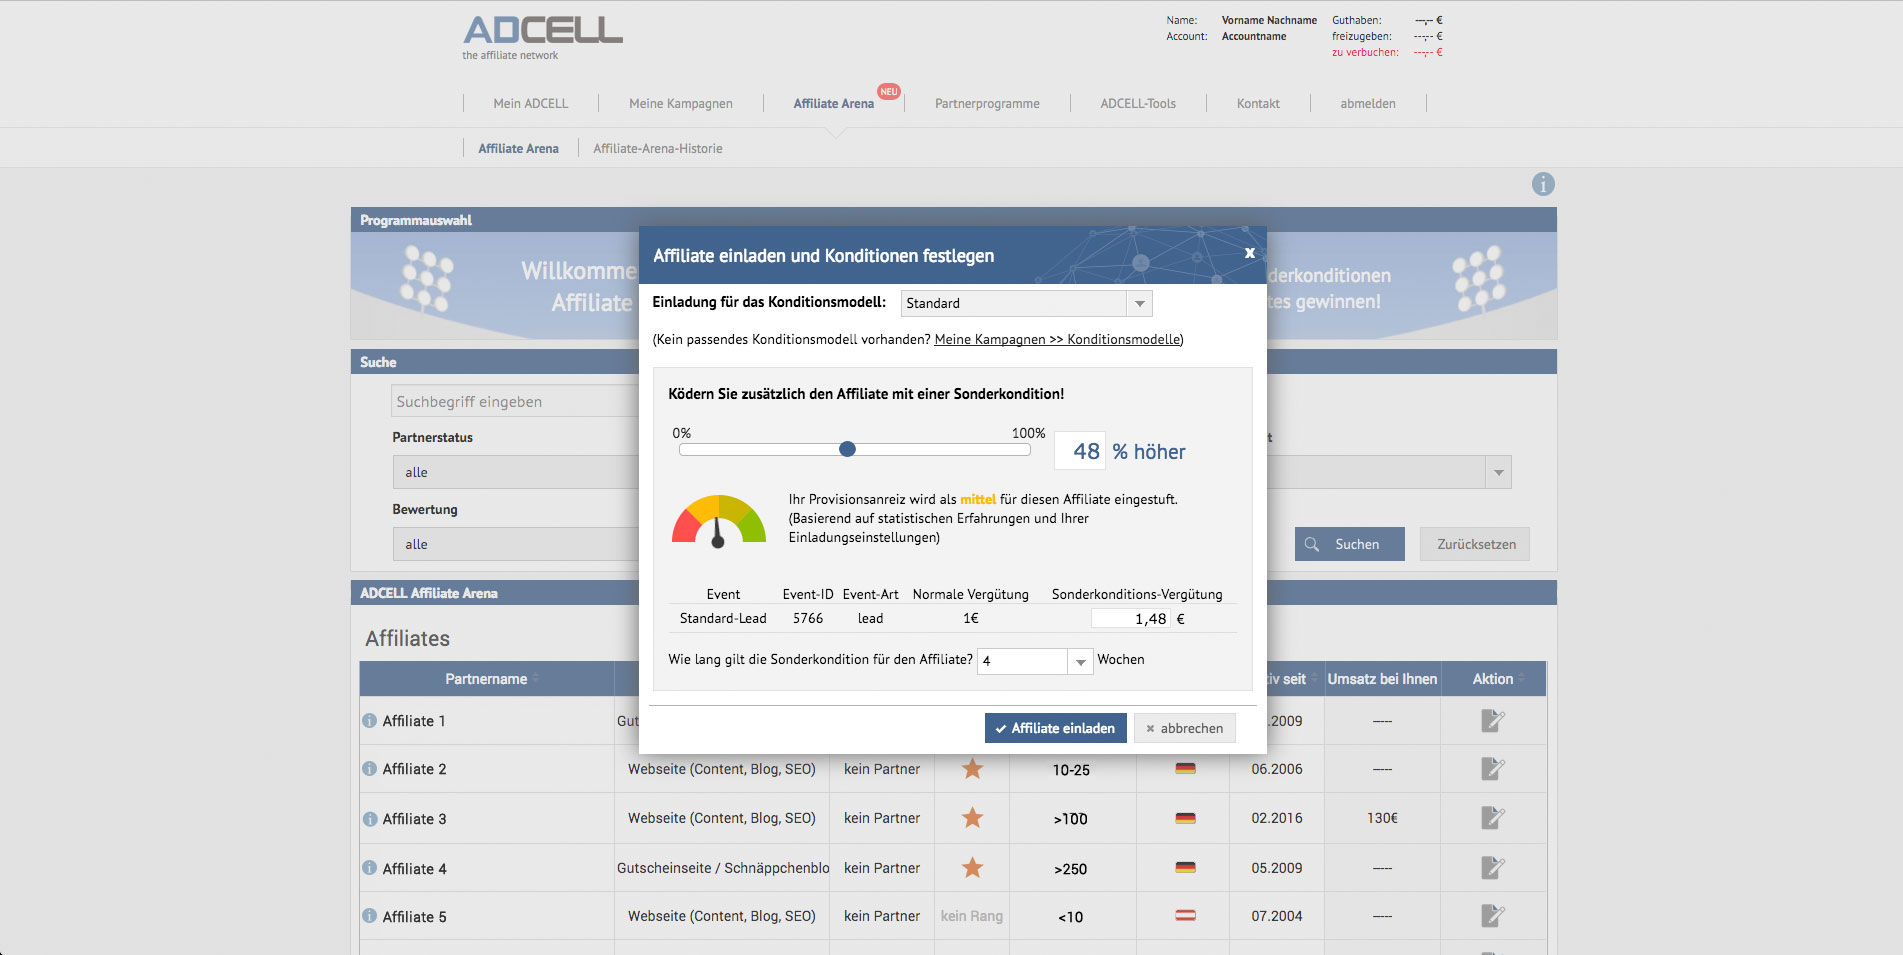Click the info icon beside Affiliate 4

pos(369,868)
